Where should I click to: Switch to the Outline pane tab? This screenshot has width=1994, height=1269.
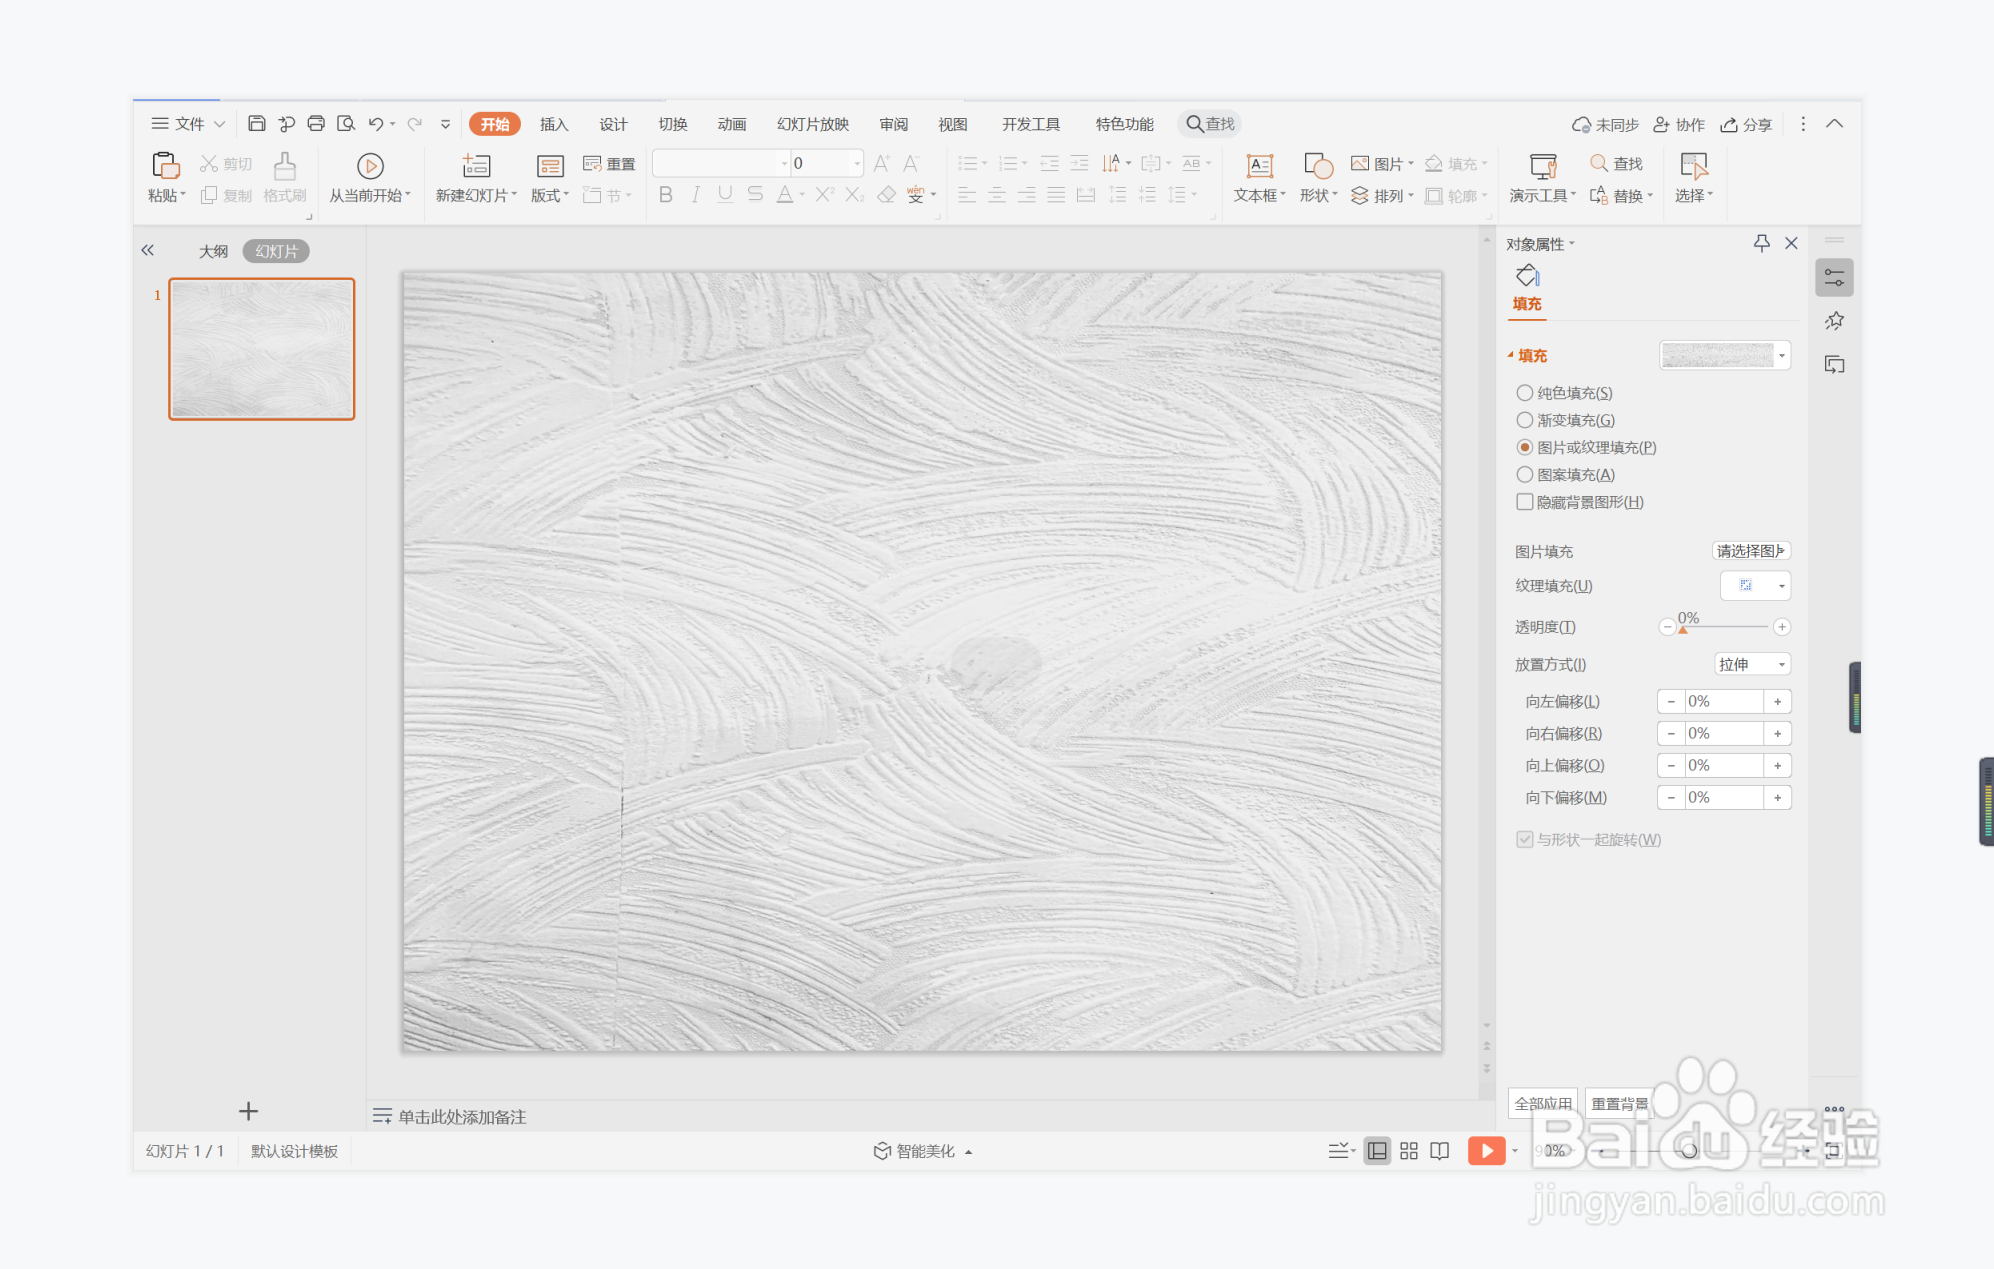(x=213, y=251)
